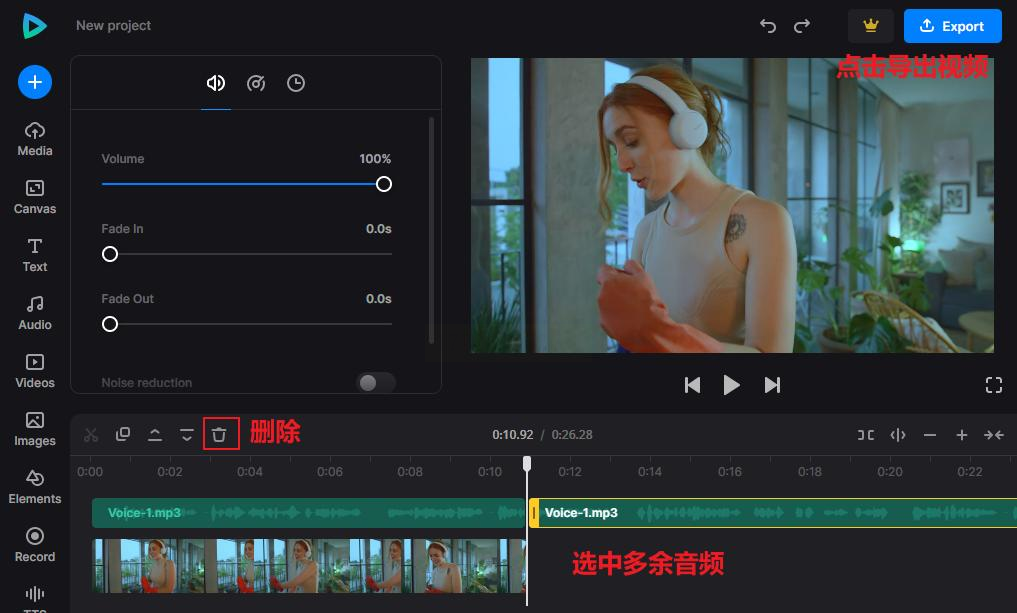Click the playhead marker on the timeline
This screenshot has height=613, width=1017.
[527, 463]
